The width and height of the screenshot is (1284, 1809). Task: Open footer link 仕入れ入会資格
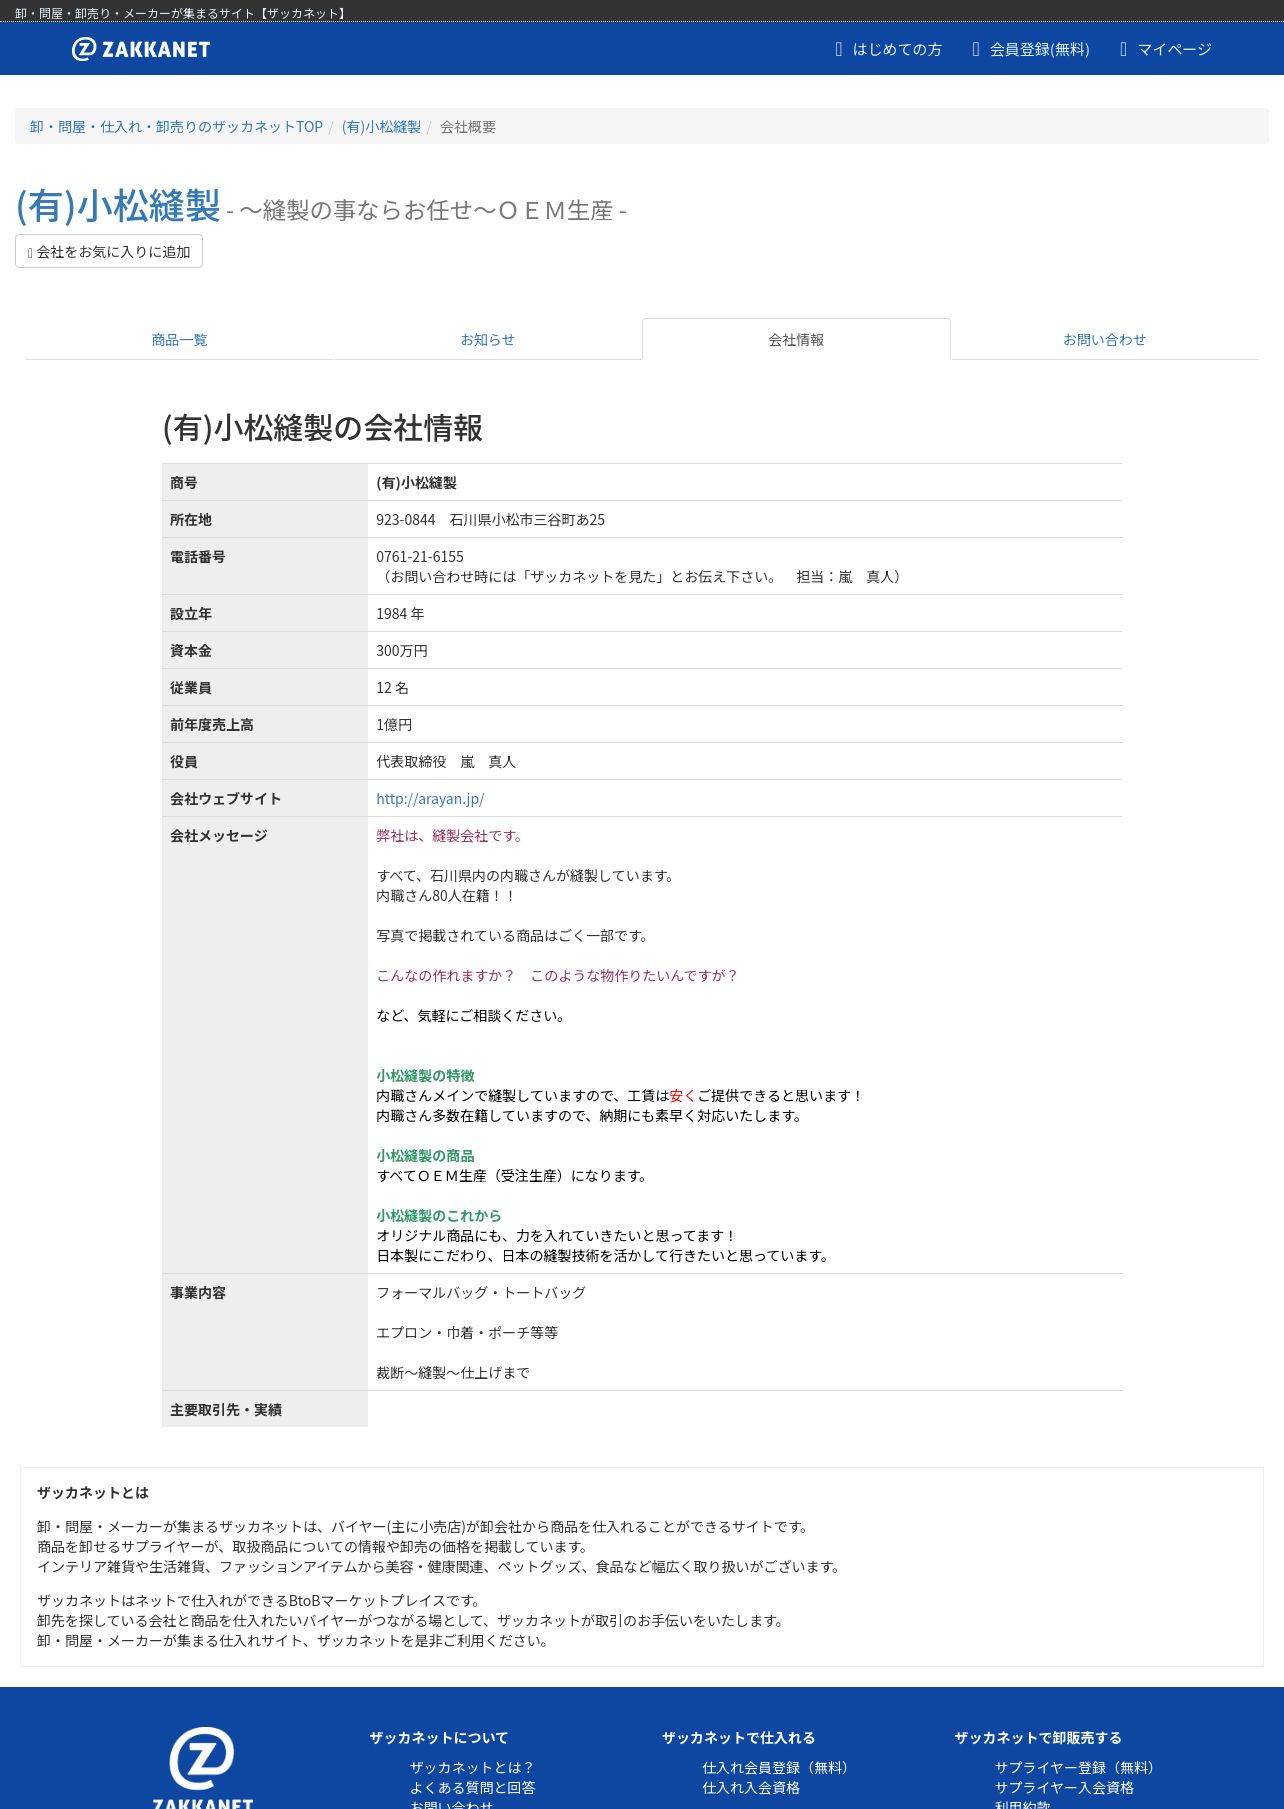pyautogui.click(x=751, y=1788)
